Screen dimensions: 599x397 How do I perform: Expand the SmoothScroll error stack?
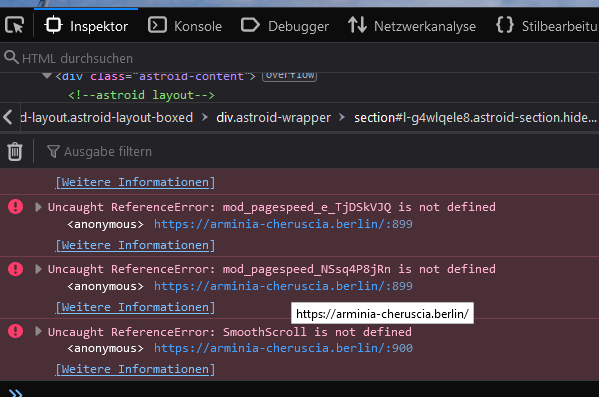point(38,331)
